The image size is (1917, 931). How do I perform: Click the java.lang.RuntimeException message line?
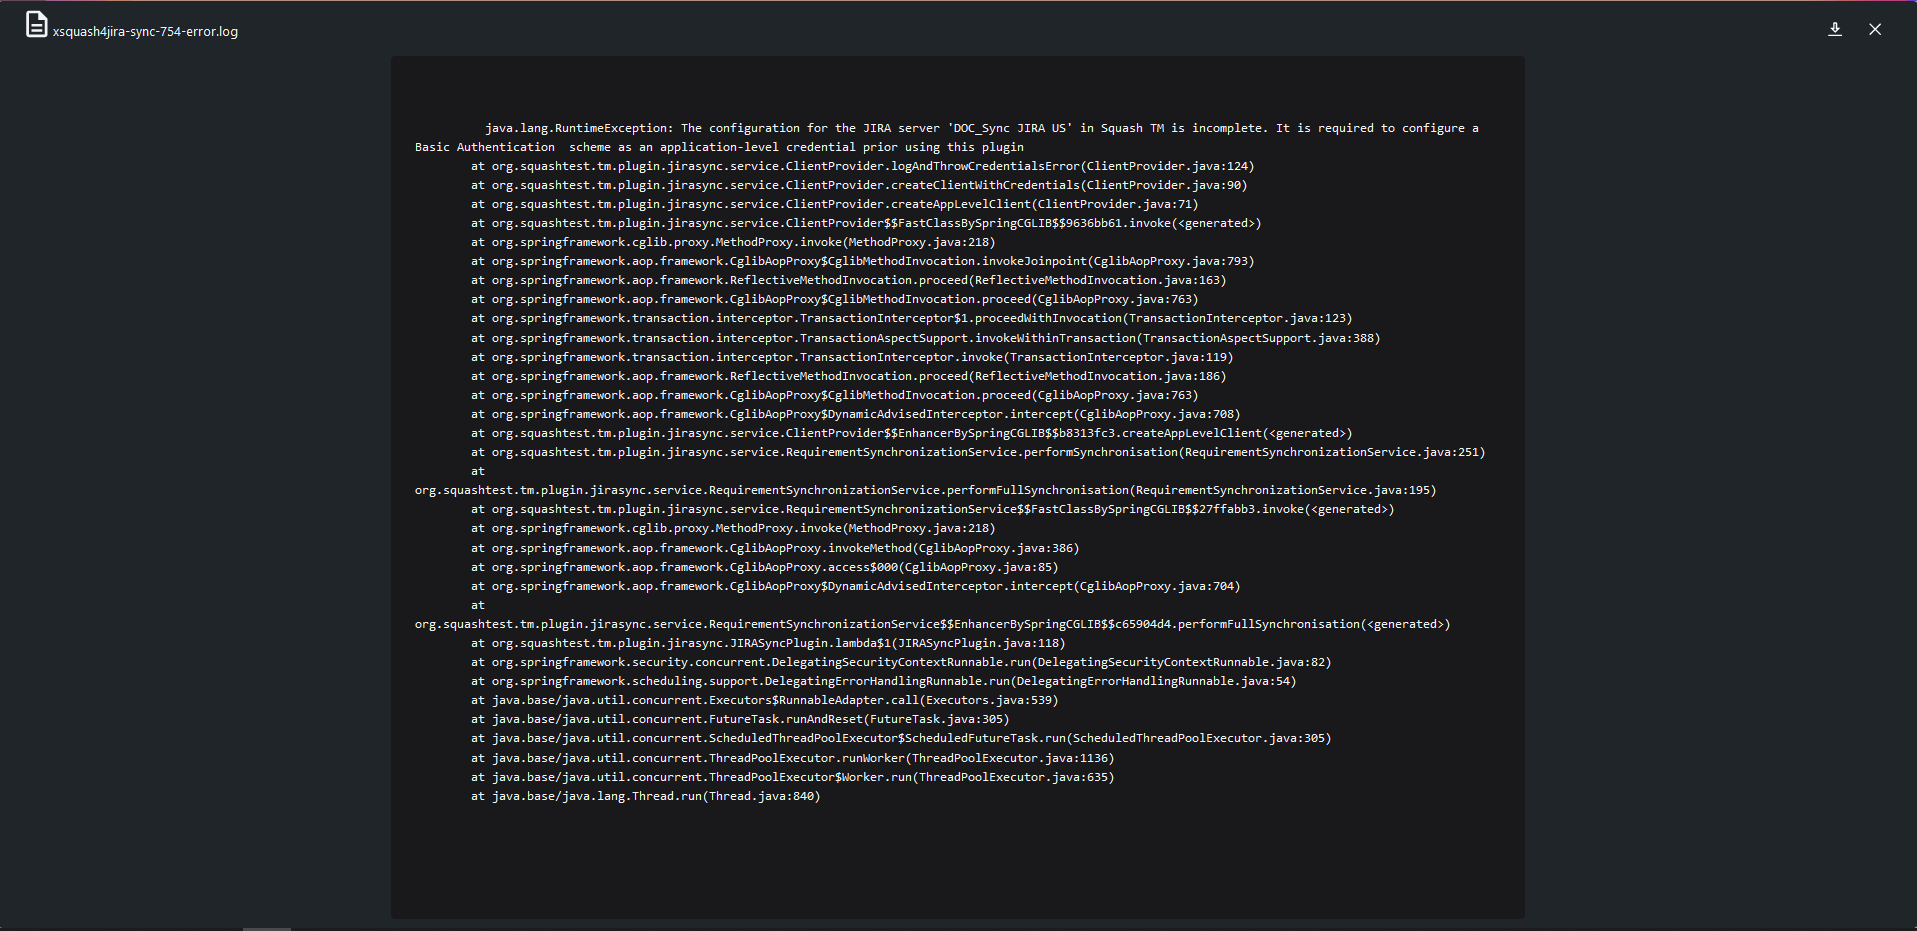pyautogui.click(x=980, y=128)
